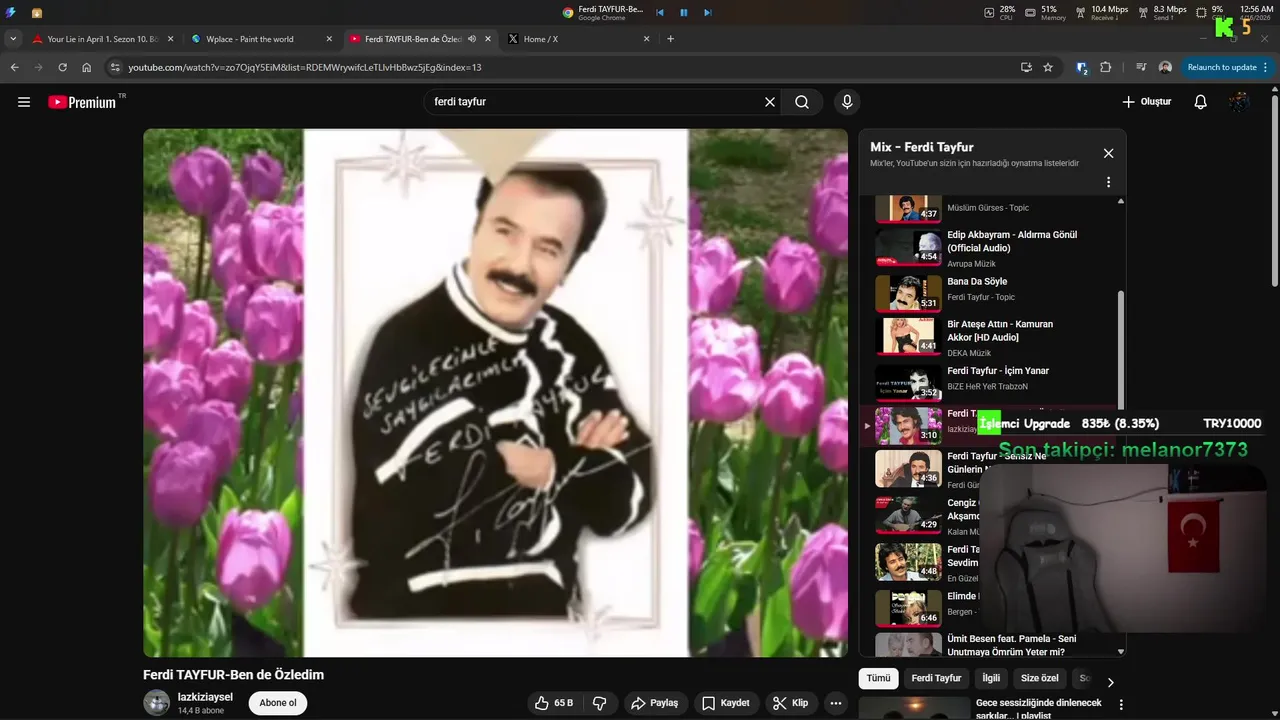Show more filter chips with the right arrow
Image resolution: width=1280 pixels, height=720 pixels.
pyautogui.click(x=1110, y=682)
